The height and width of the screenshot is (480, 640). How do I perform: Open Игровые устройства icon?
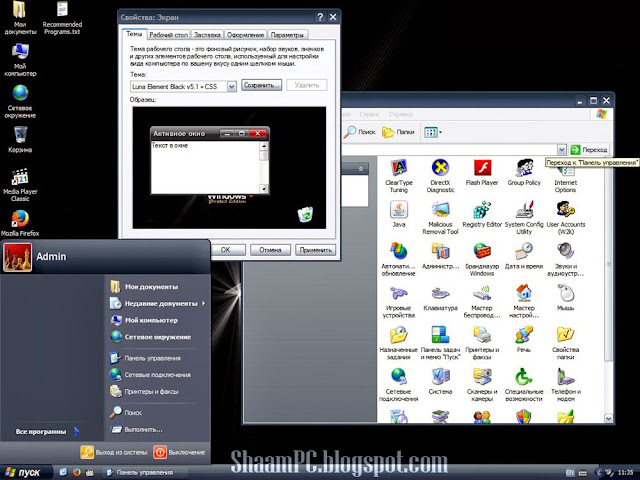tap(399, 302)
